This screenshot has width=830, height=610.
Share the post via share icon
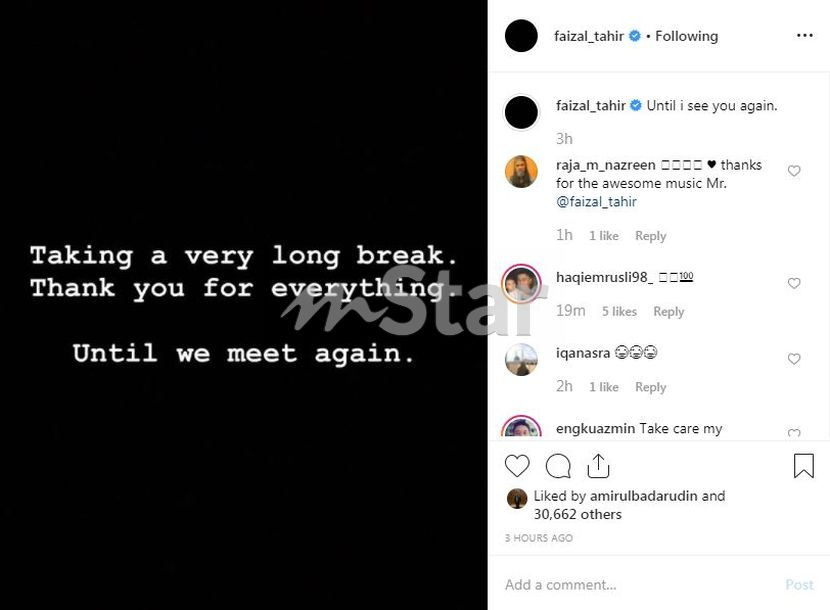click(598, 466)
